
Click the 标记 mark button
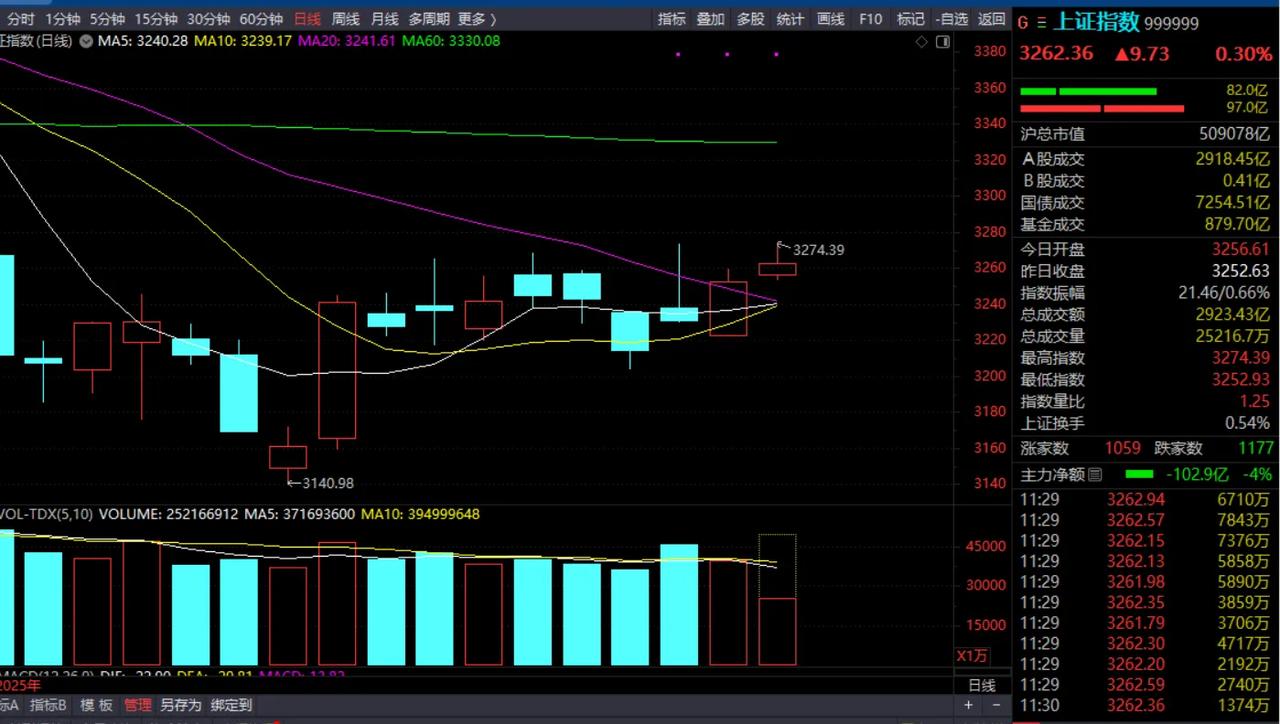910,19
